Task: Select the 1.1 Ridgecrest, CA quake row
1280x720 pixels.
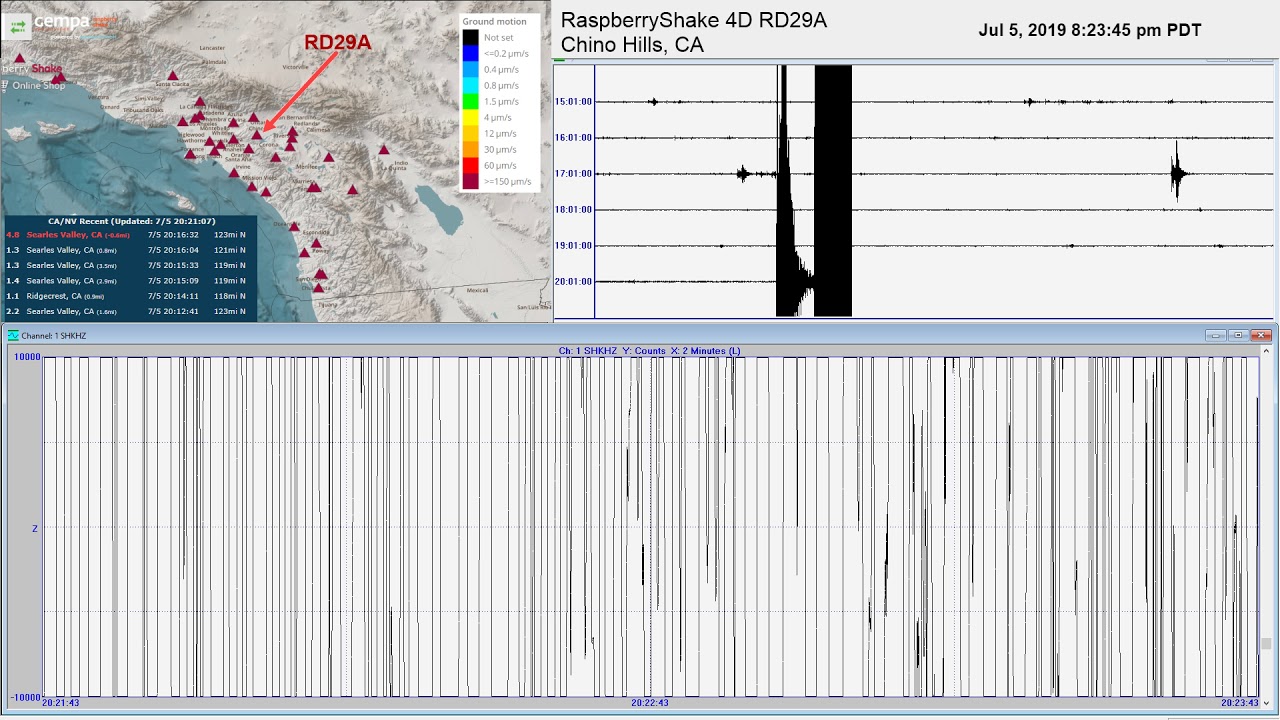Action: point(130,296)
